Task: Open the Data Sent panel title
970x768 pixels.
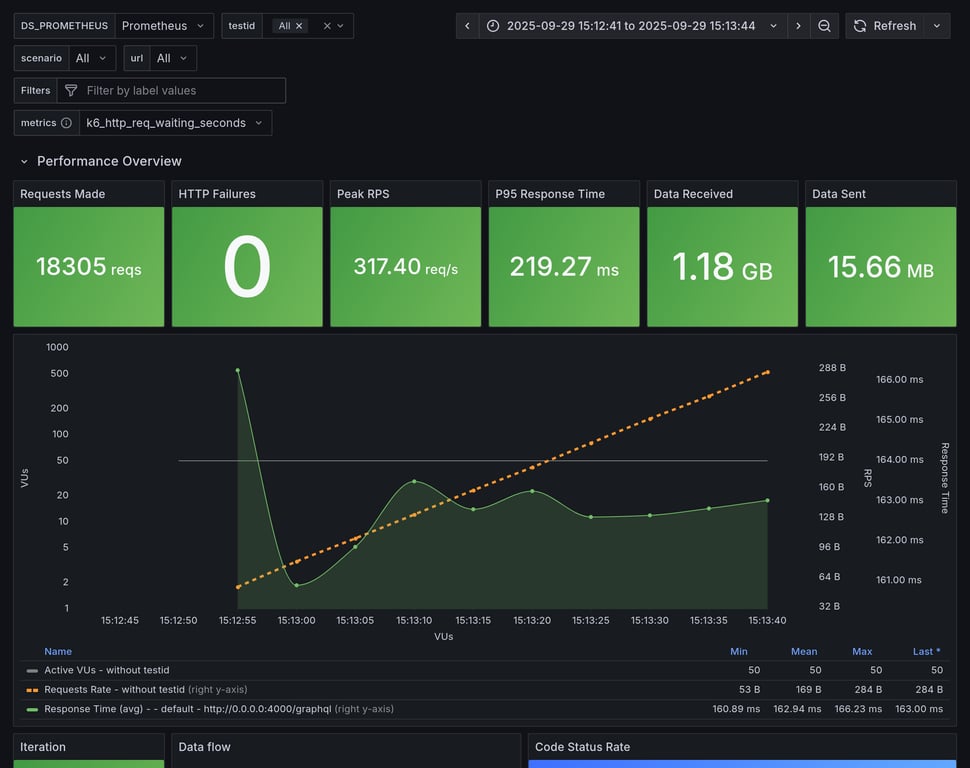Action: point(839,194)
